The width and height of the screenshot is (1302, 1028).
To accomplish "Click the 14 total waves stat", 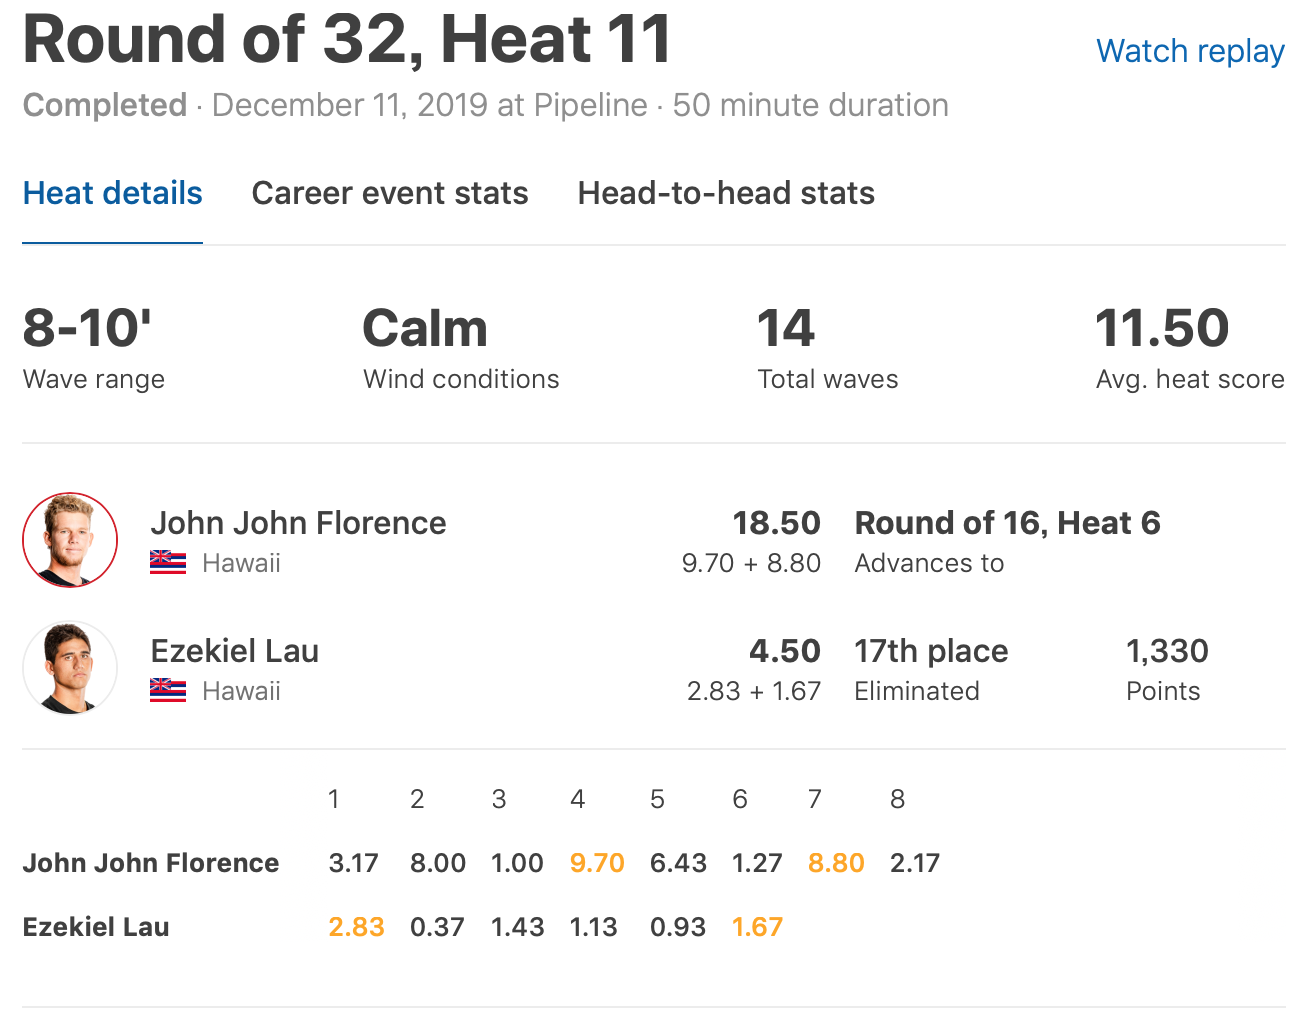I will click(786, 329).
